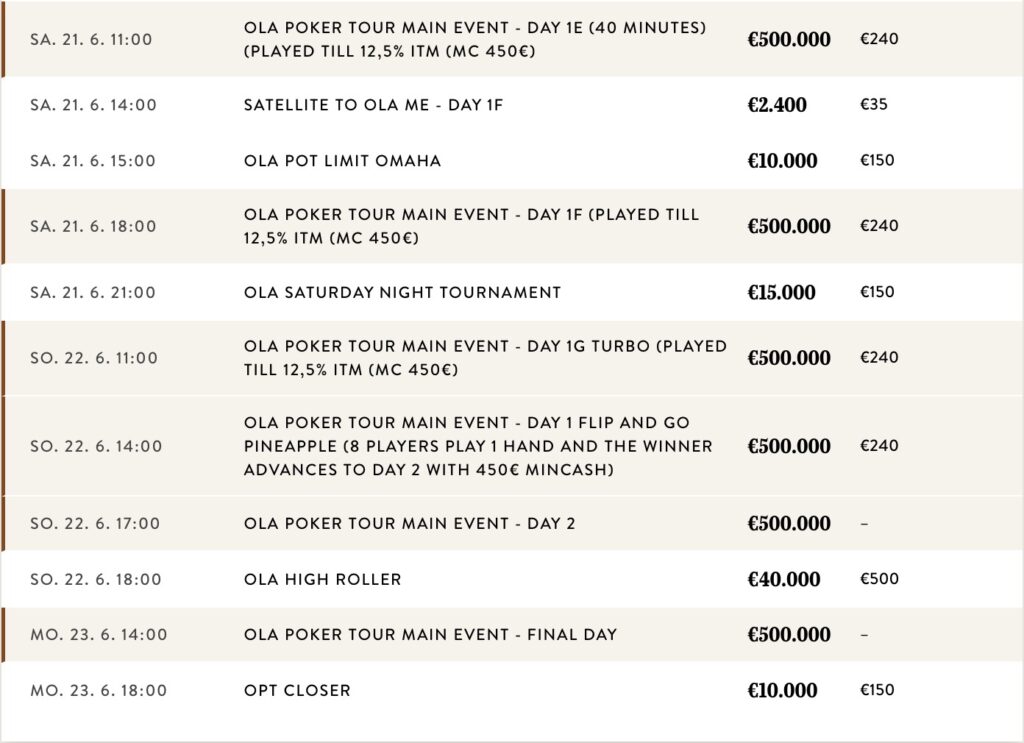The image size is (1024, 743).
Task: Select Main Event Day 1E (40 minutes) title
Action: click(x=475, y=39)
